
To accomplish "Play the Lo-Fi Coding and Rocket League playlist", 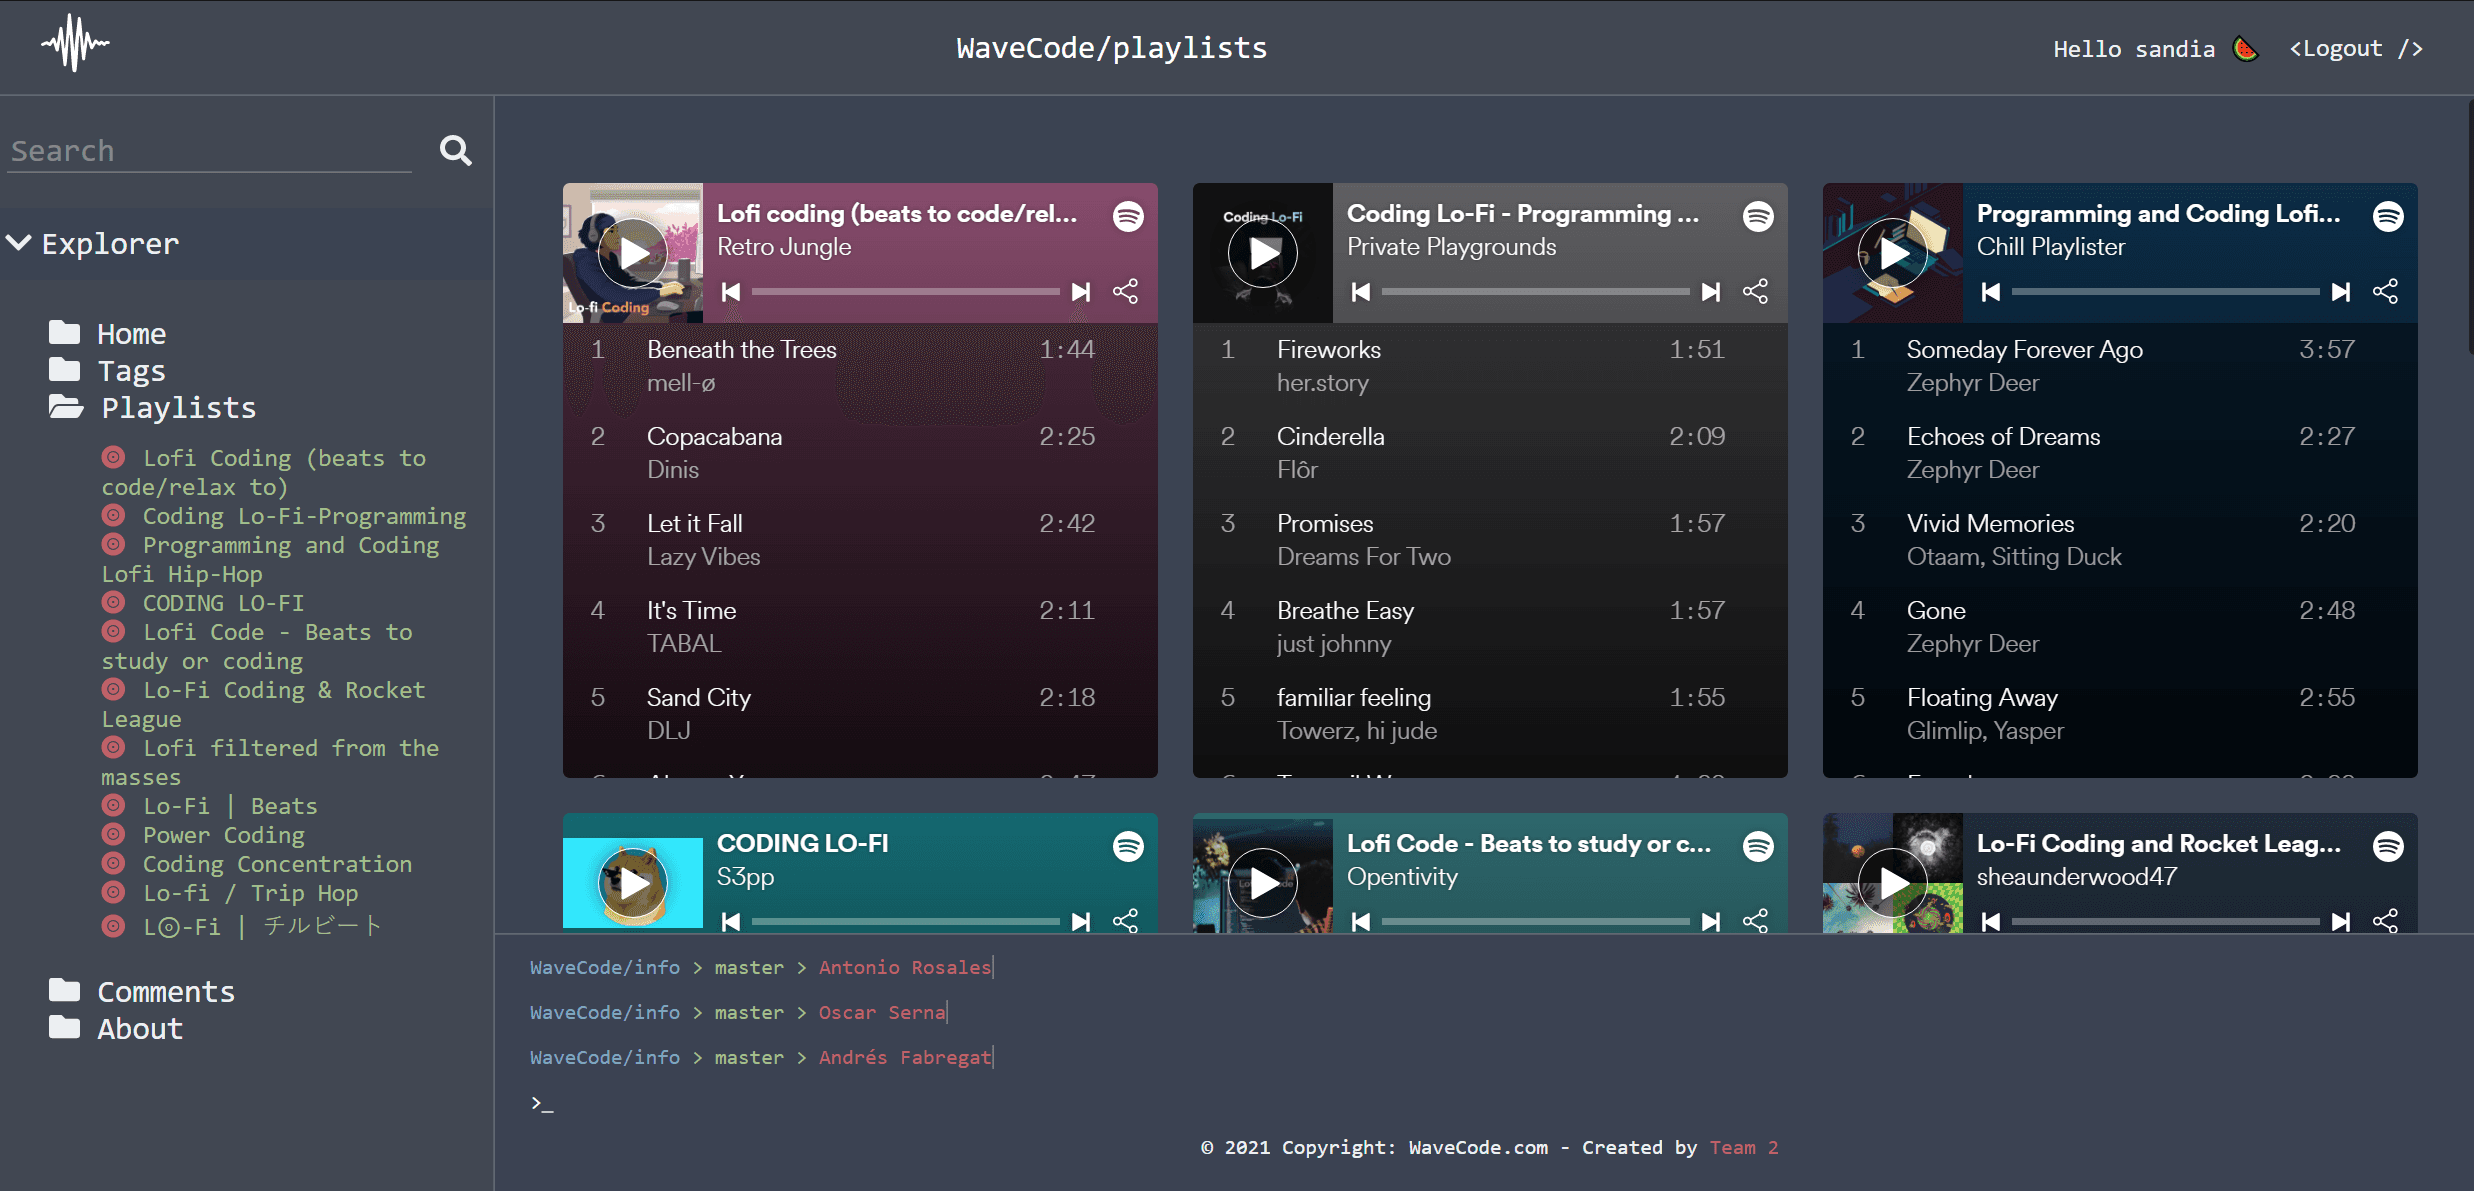I will tap(1893, 883).
